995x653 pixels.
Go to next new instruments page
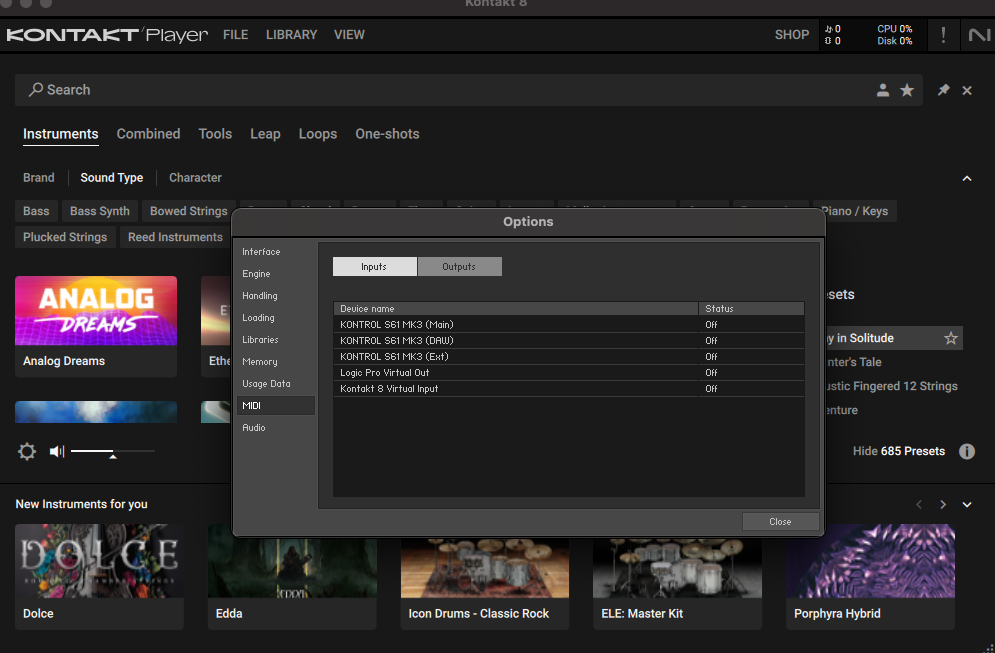pyautogui.click(x=943, y=505)
